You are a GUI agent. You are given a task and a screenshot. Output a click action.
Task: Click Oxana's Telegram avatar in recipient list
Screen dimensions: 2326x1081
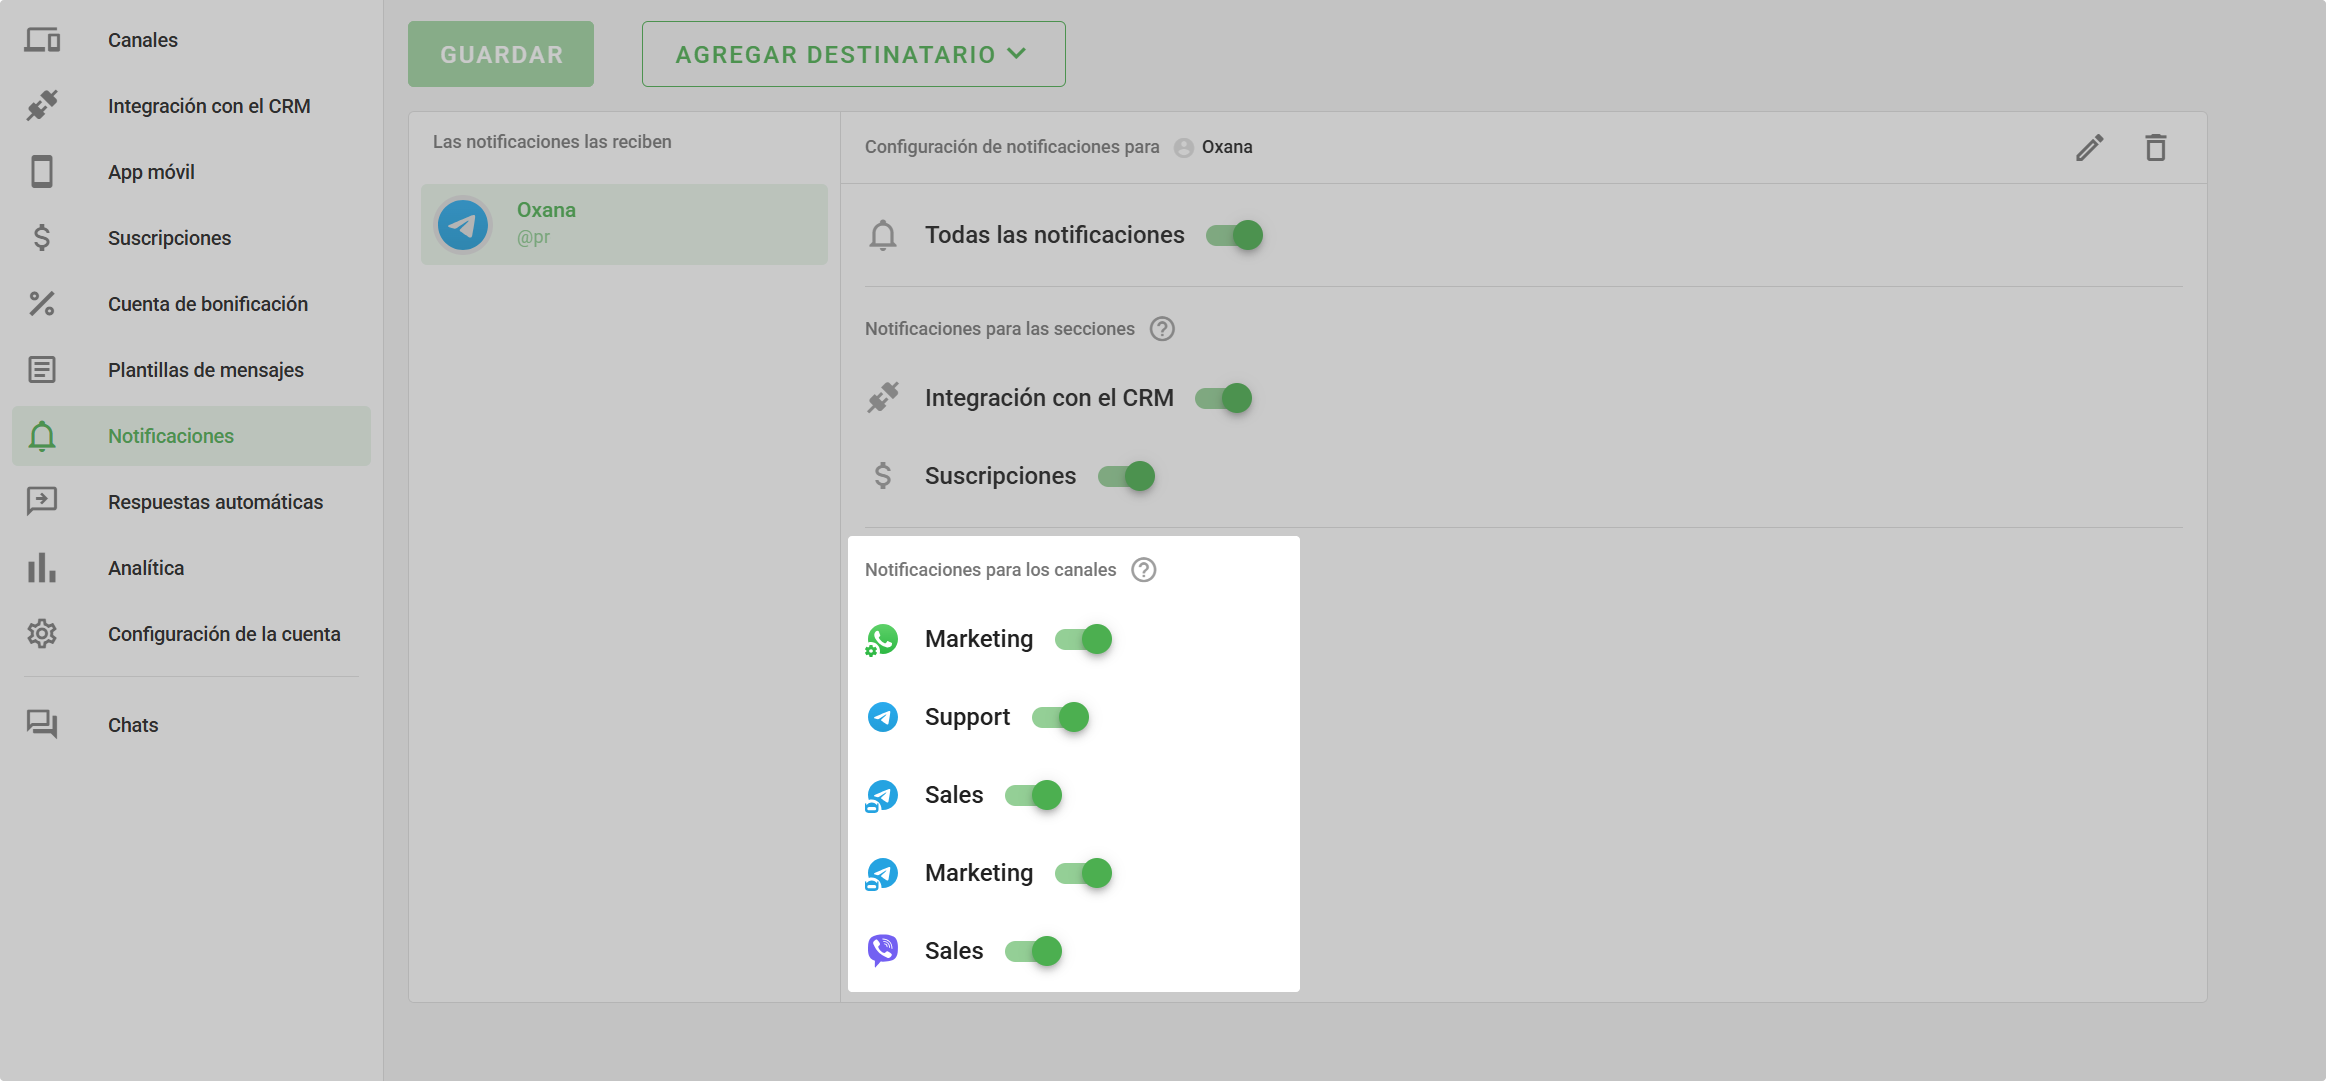click(463, 225)
